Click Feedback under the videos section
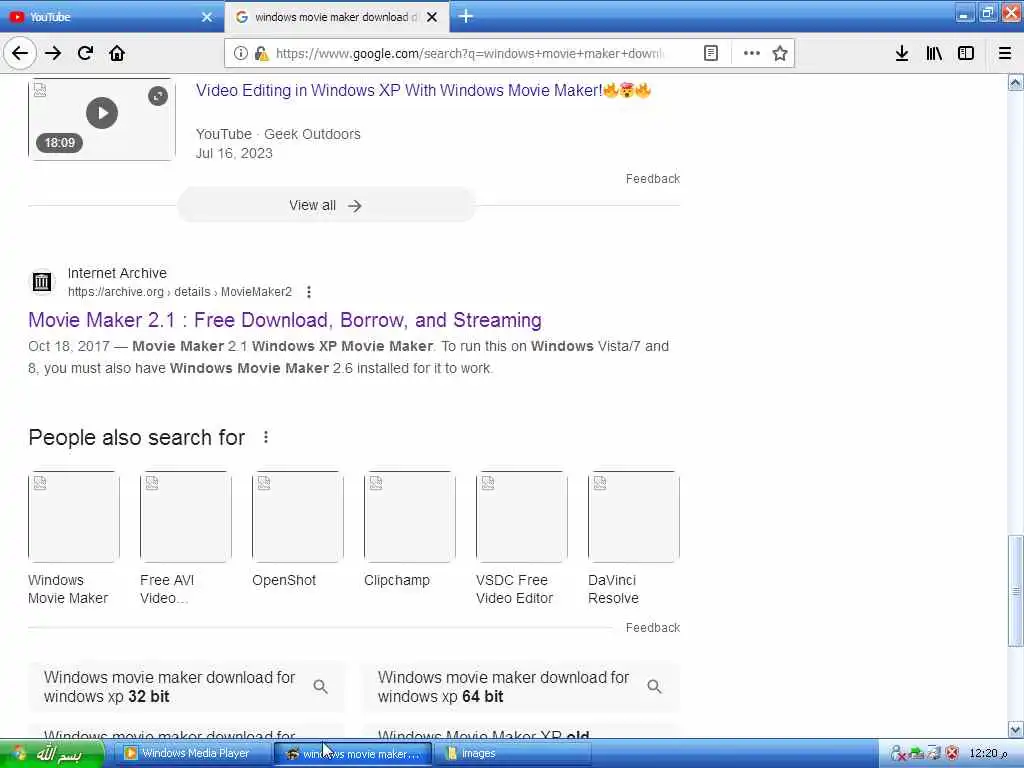The width and height of the screenshot is (1024, 768). pos(652,179)
